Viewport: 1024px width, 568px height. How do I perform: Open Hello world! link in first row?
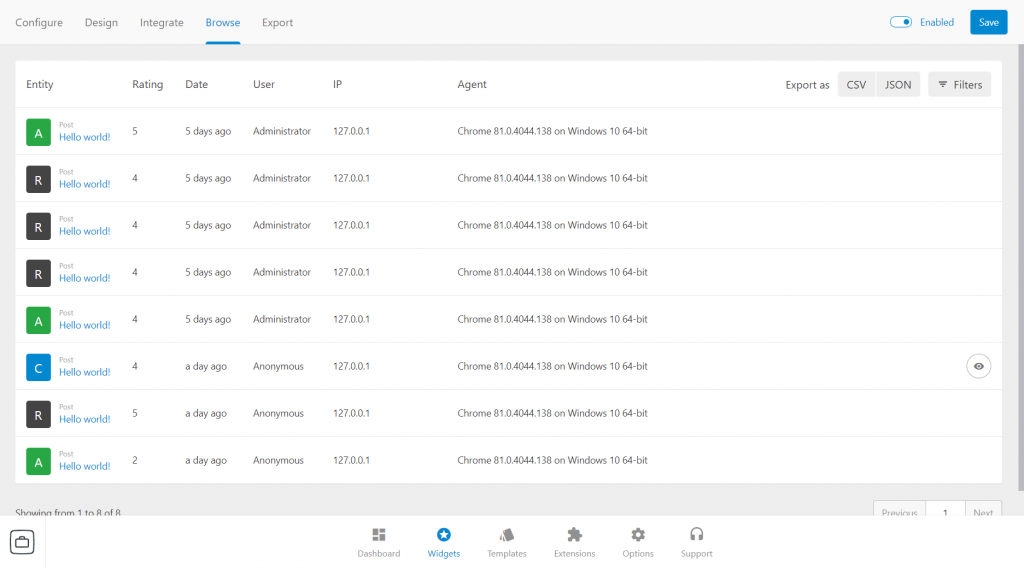[85, 137]
